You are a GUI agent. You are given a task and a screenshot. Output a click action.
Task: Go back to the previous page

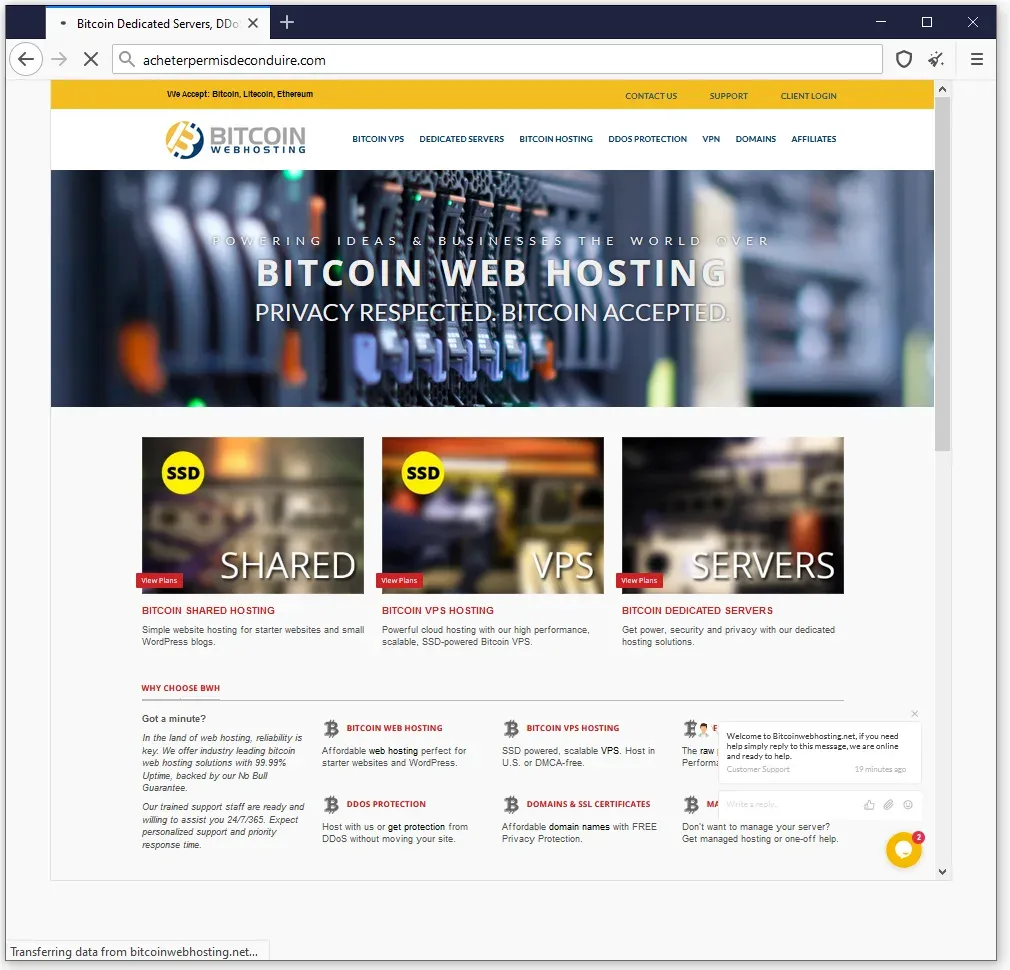tap(26, 60)
